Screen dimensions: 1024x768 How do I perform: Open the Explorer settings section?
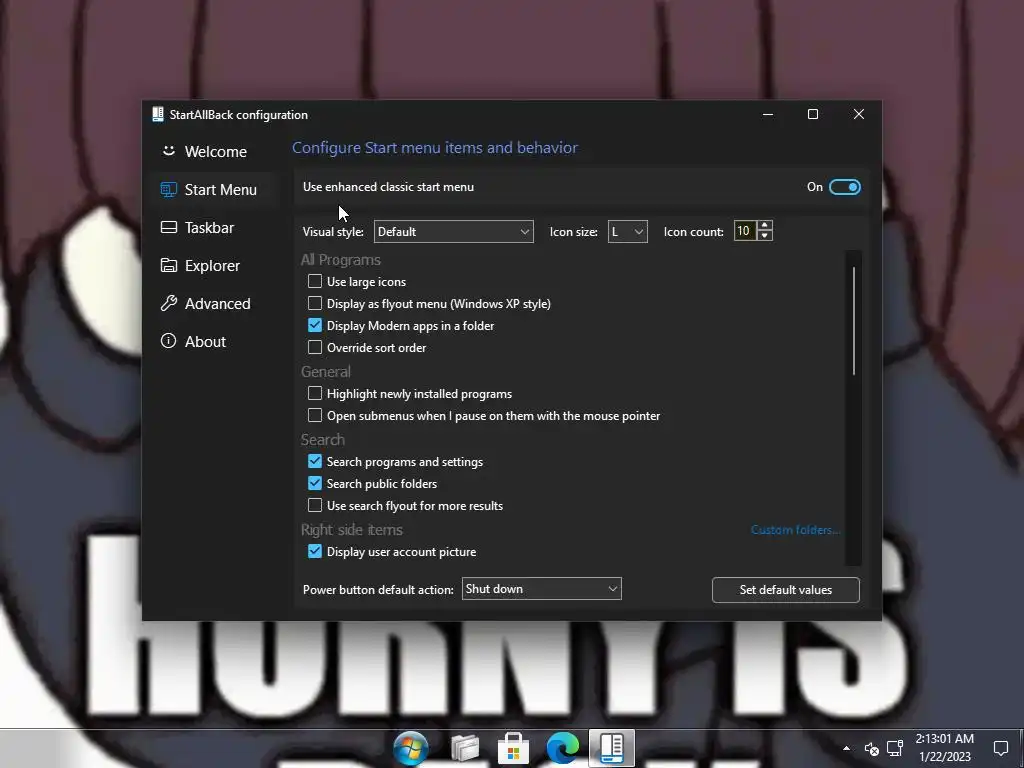point(215,265)
